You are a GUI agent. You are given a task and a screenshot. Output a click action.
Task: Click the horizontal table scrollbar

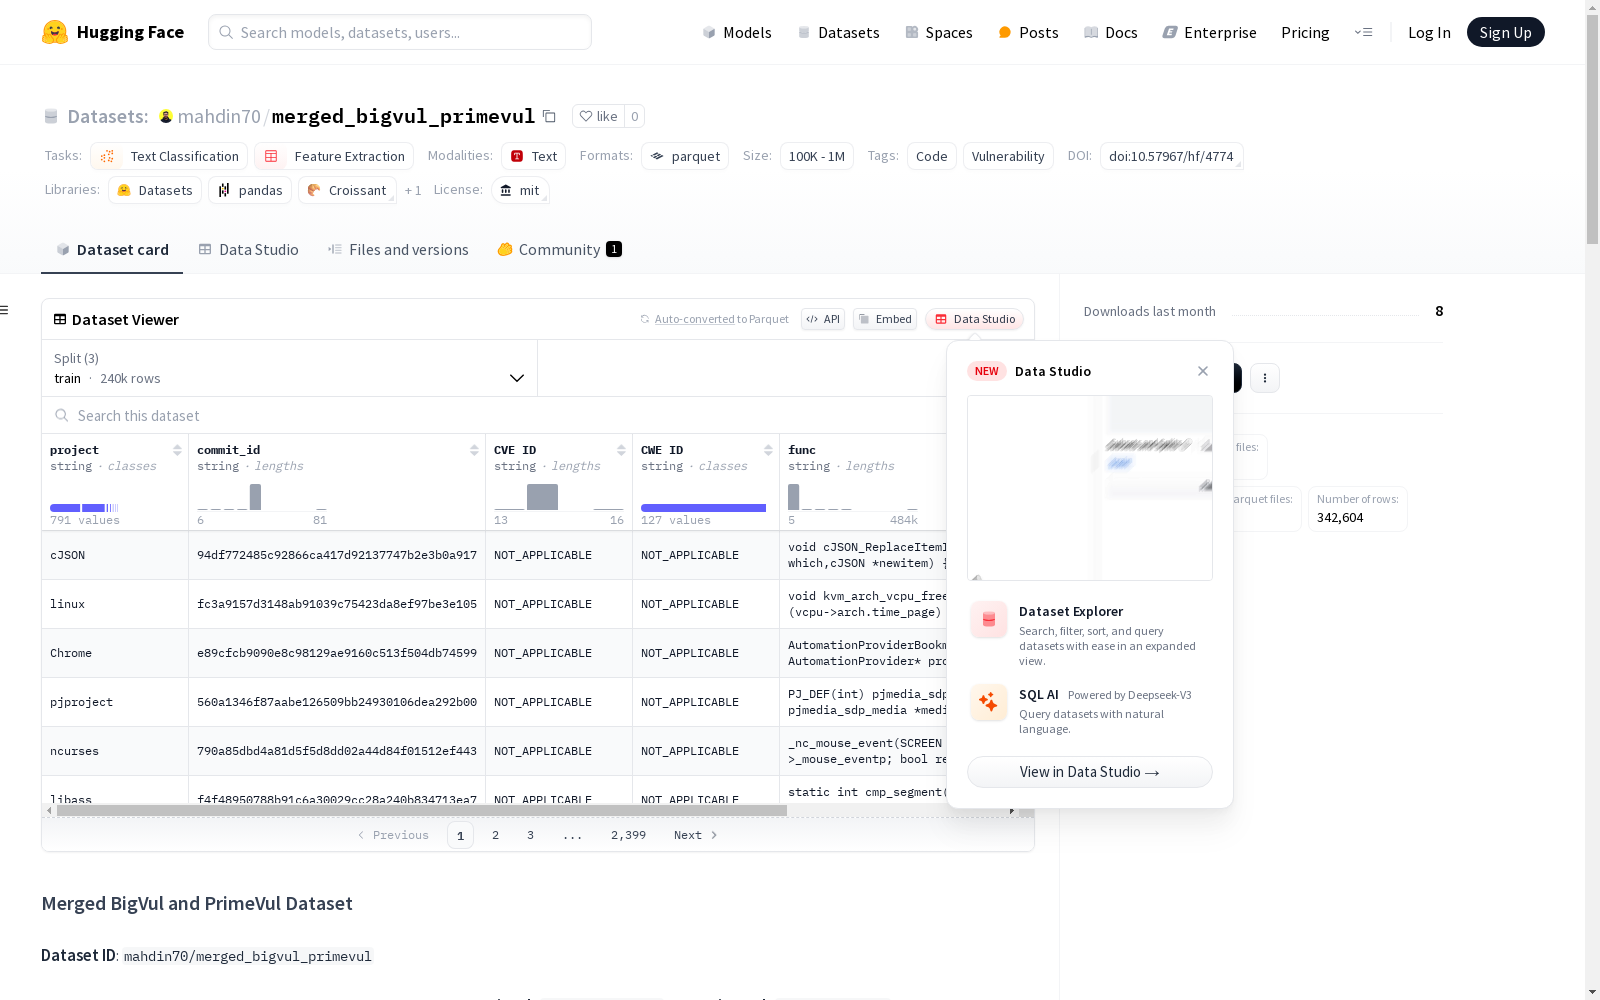point(422,811)
